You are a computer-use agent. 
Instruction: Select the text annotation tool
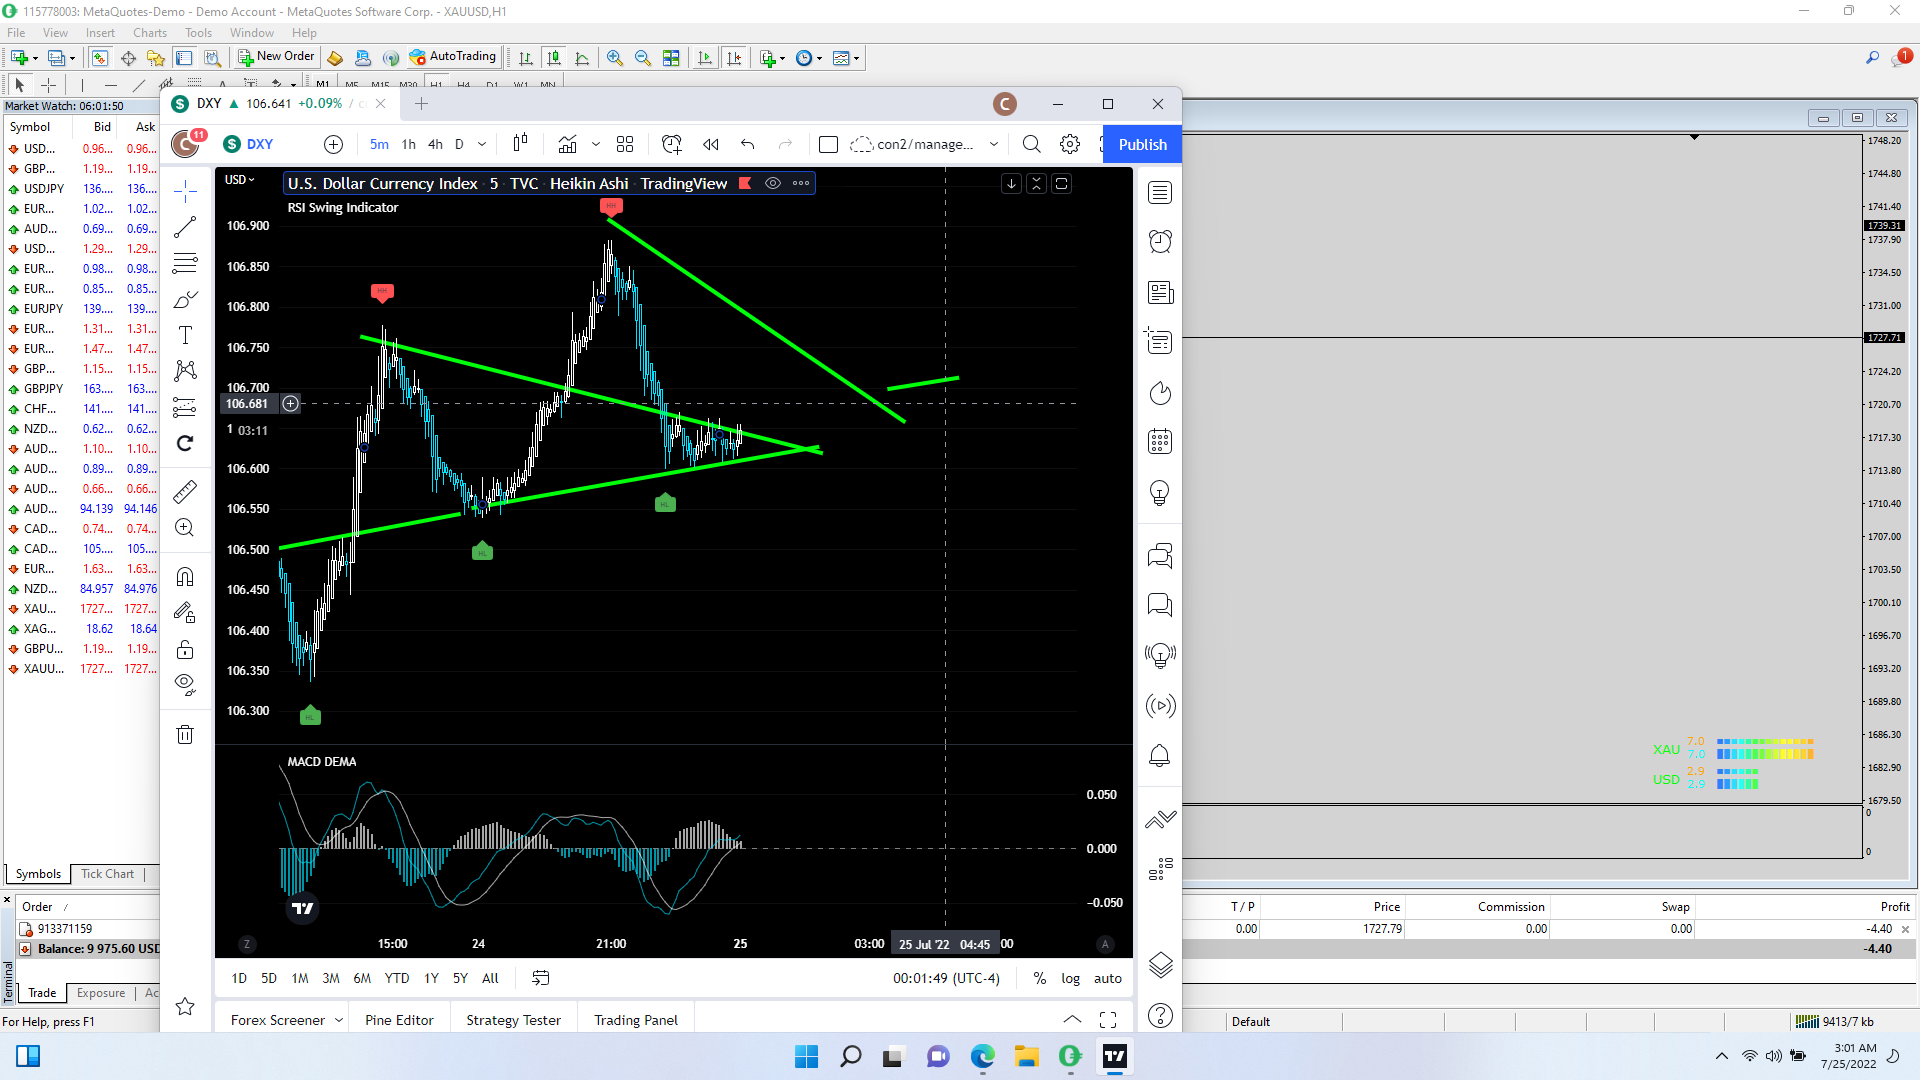[185, 335]
